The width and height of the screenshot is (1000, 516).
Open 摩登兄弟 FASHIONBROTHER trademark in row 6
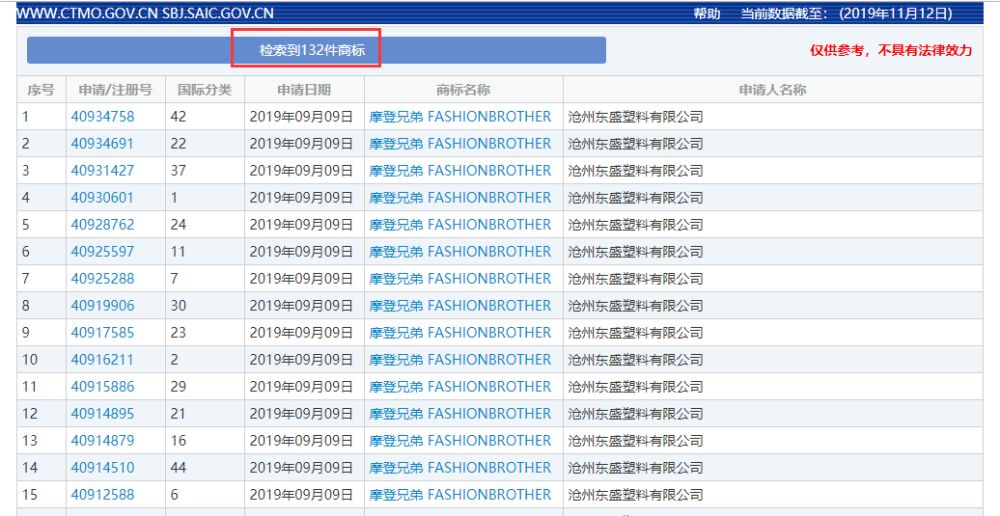tap(460, 251)
